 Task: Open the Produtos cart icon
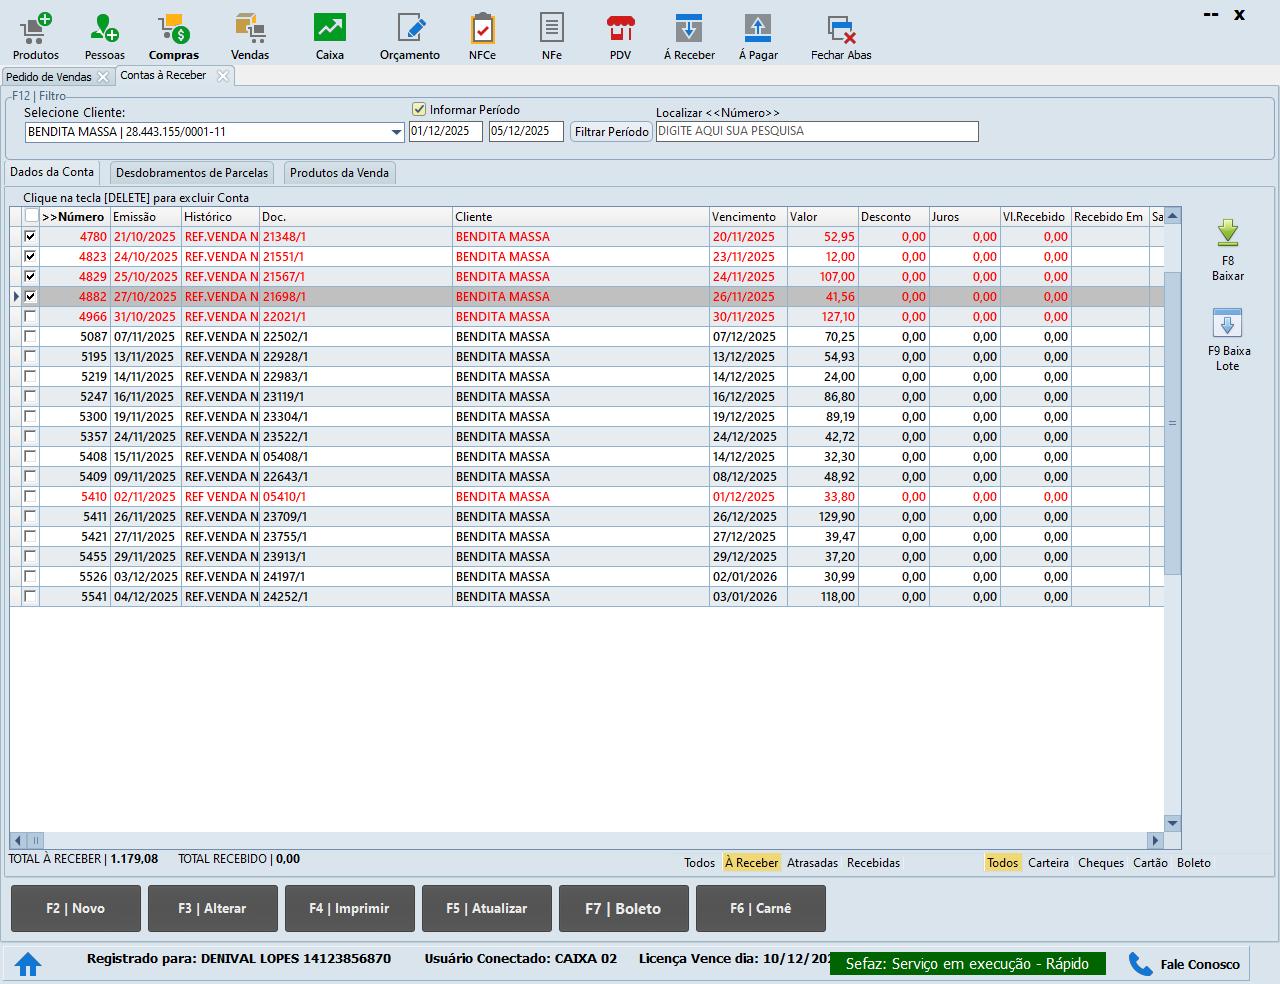[36, 28]
